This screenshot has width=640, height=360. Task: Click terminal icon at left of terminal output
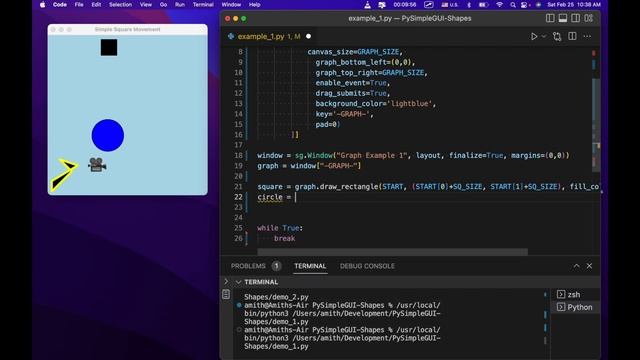point(226,294)
